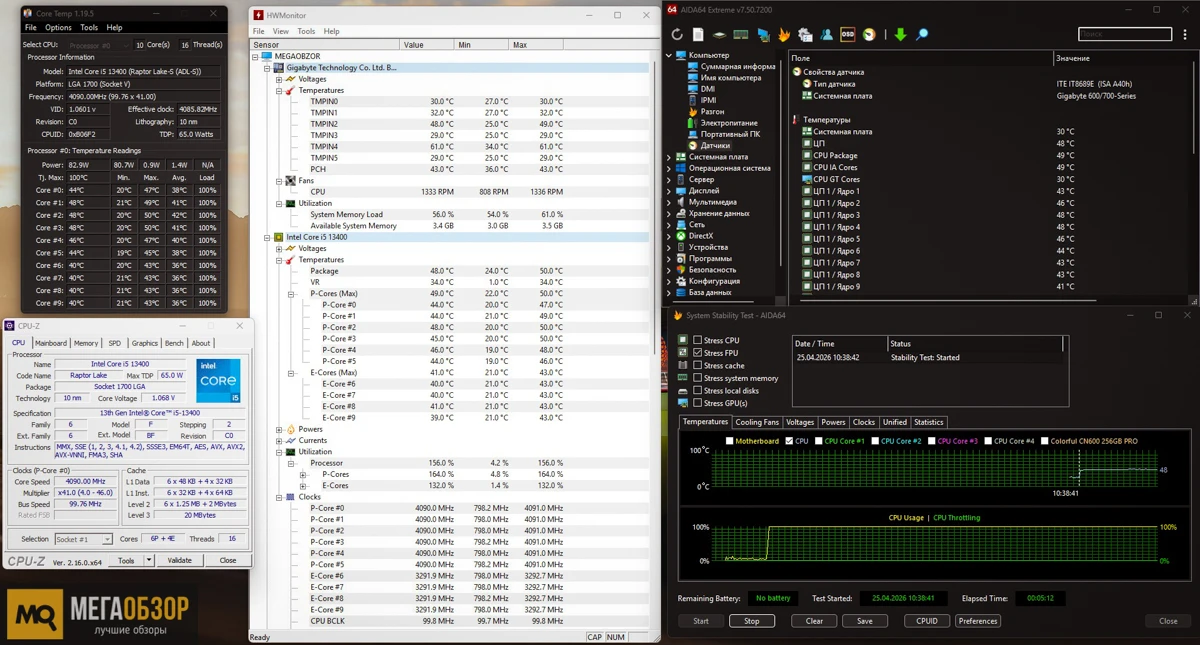Click the magnifier search icon in AIDA64
1200x645 pixels.
[922, 35]
